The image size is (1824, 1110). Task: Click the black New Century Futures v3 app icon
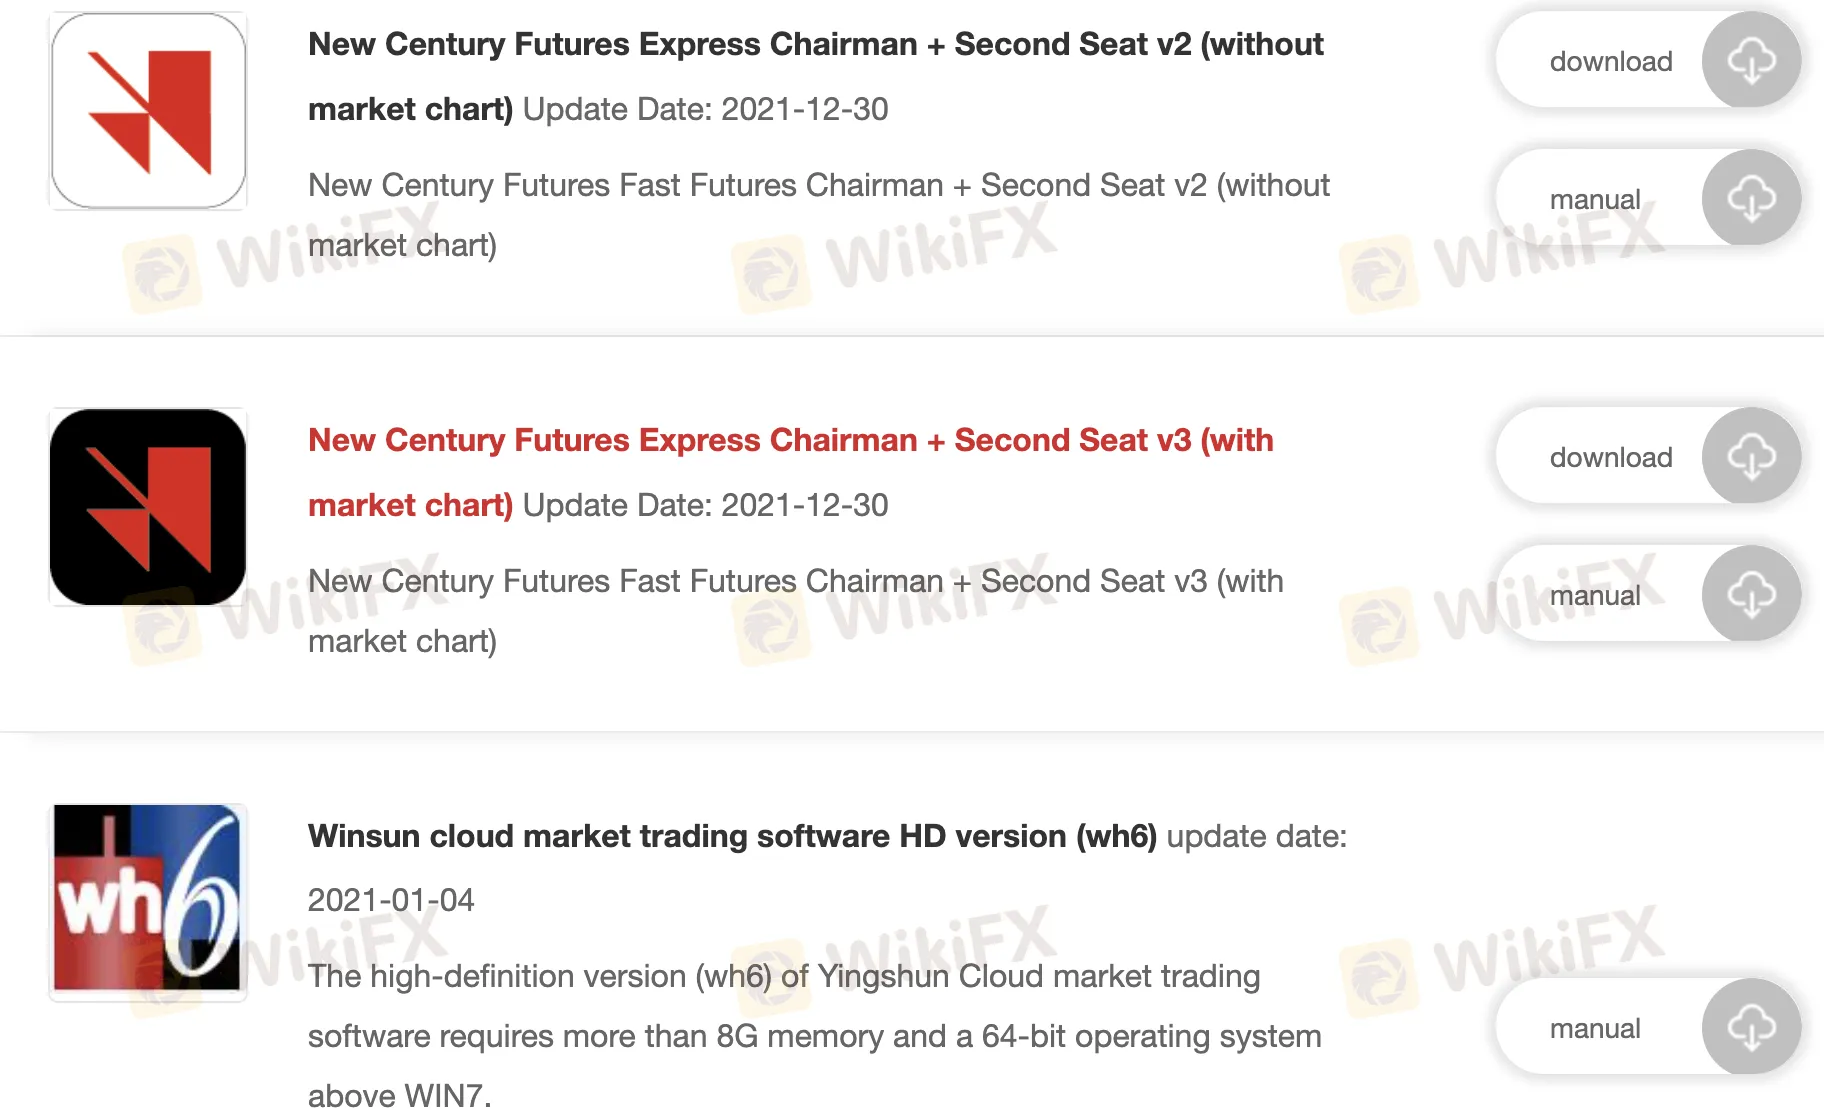147,506
